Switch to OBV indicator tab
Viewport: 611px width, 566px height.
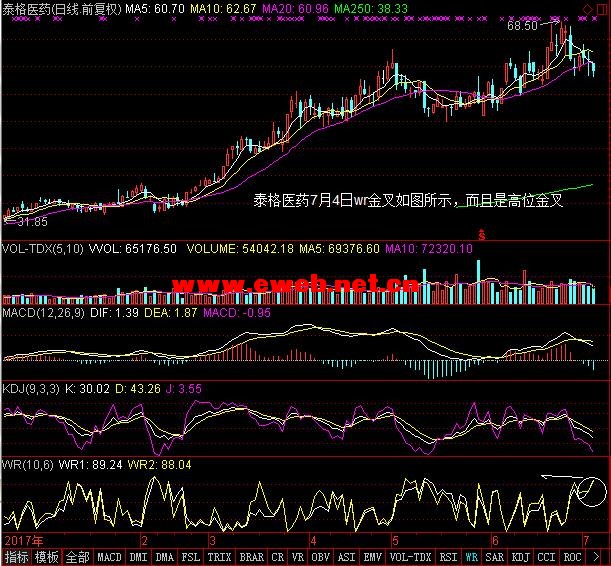[x=320, y=557]
